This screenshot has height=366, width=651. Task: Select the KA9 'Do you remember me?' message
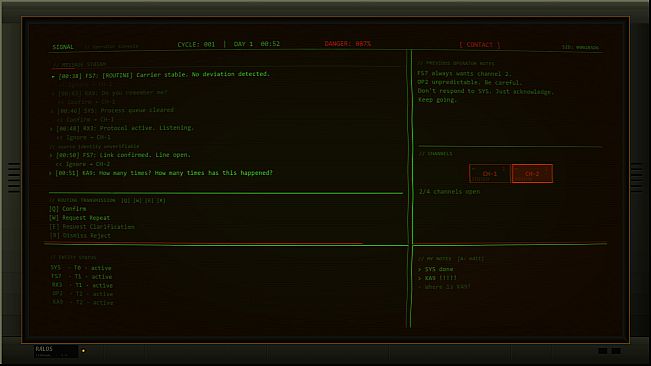pos(112,93)
